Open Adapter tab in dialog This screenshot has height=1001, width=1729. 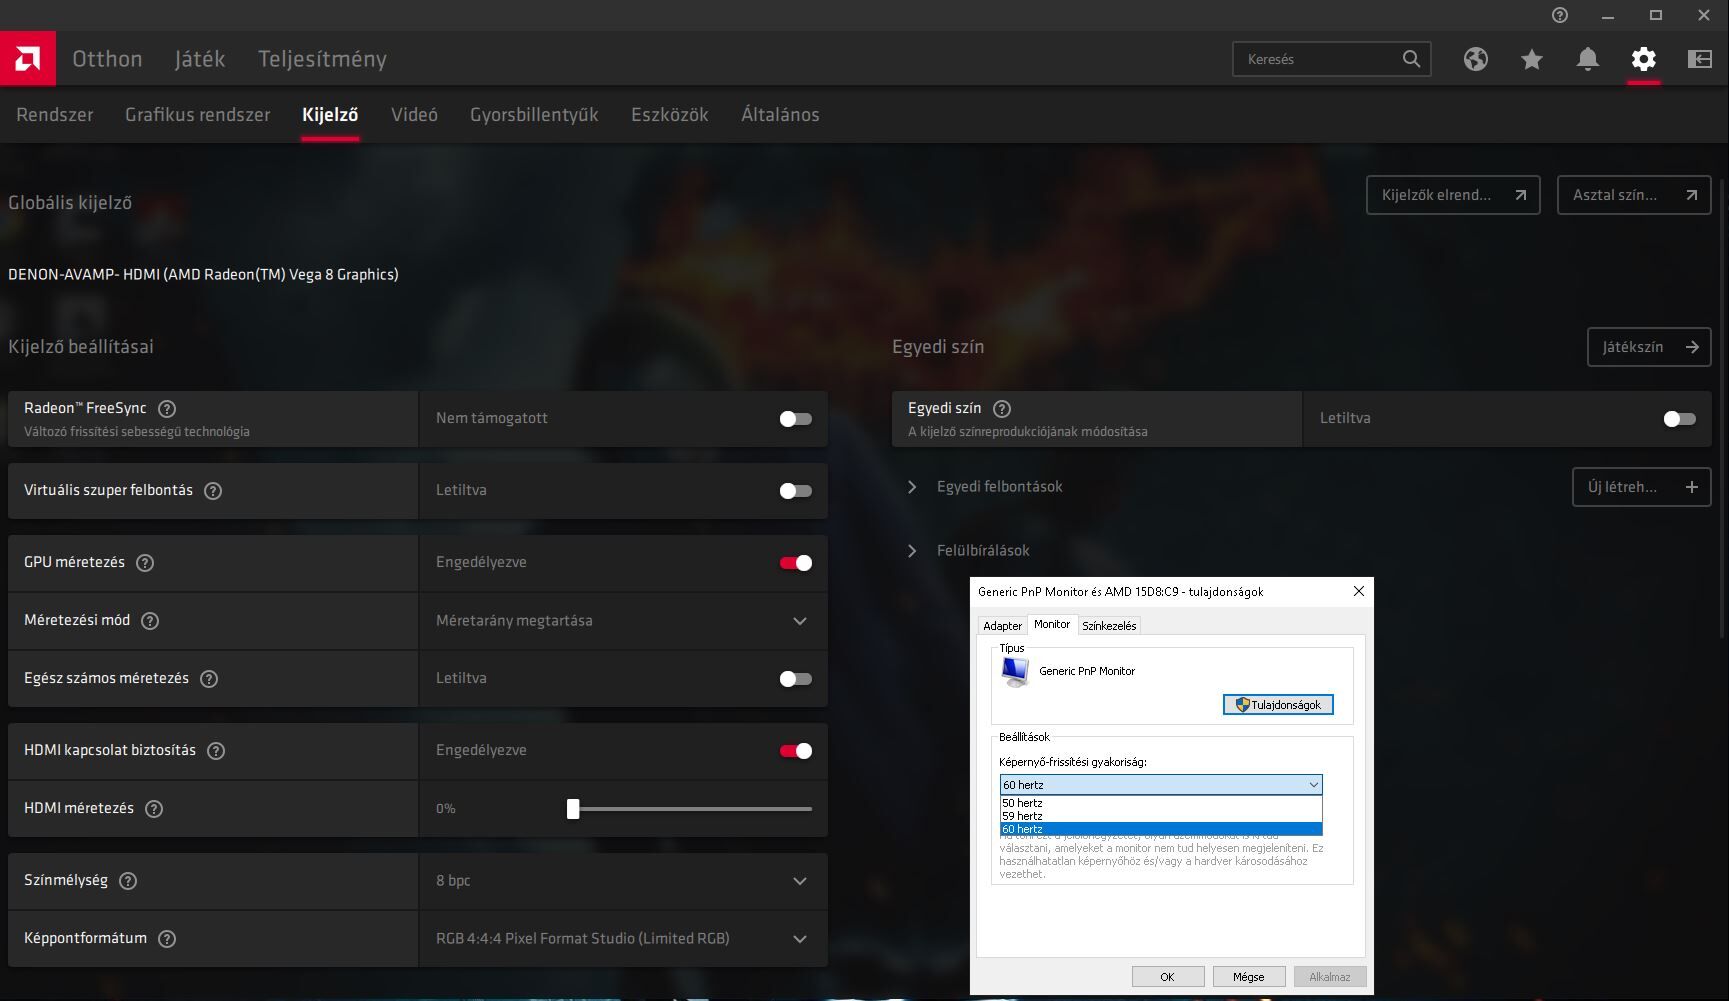click(1002, 626)
